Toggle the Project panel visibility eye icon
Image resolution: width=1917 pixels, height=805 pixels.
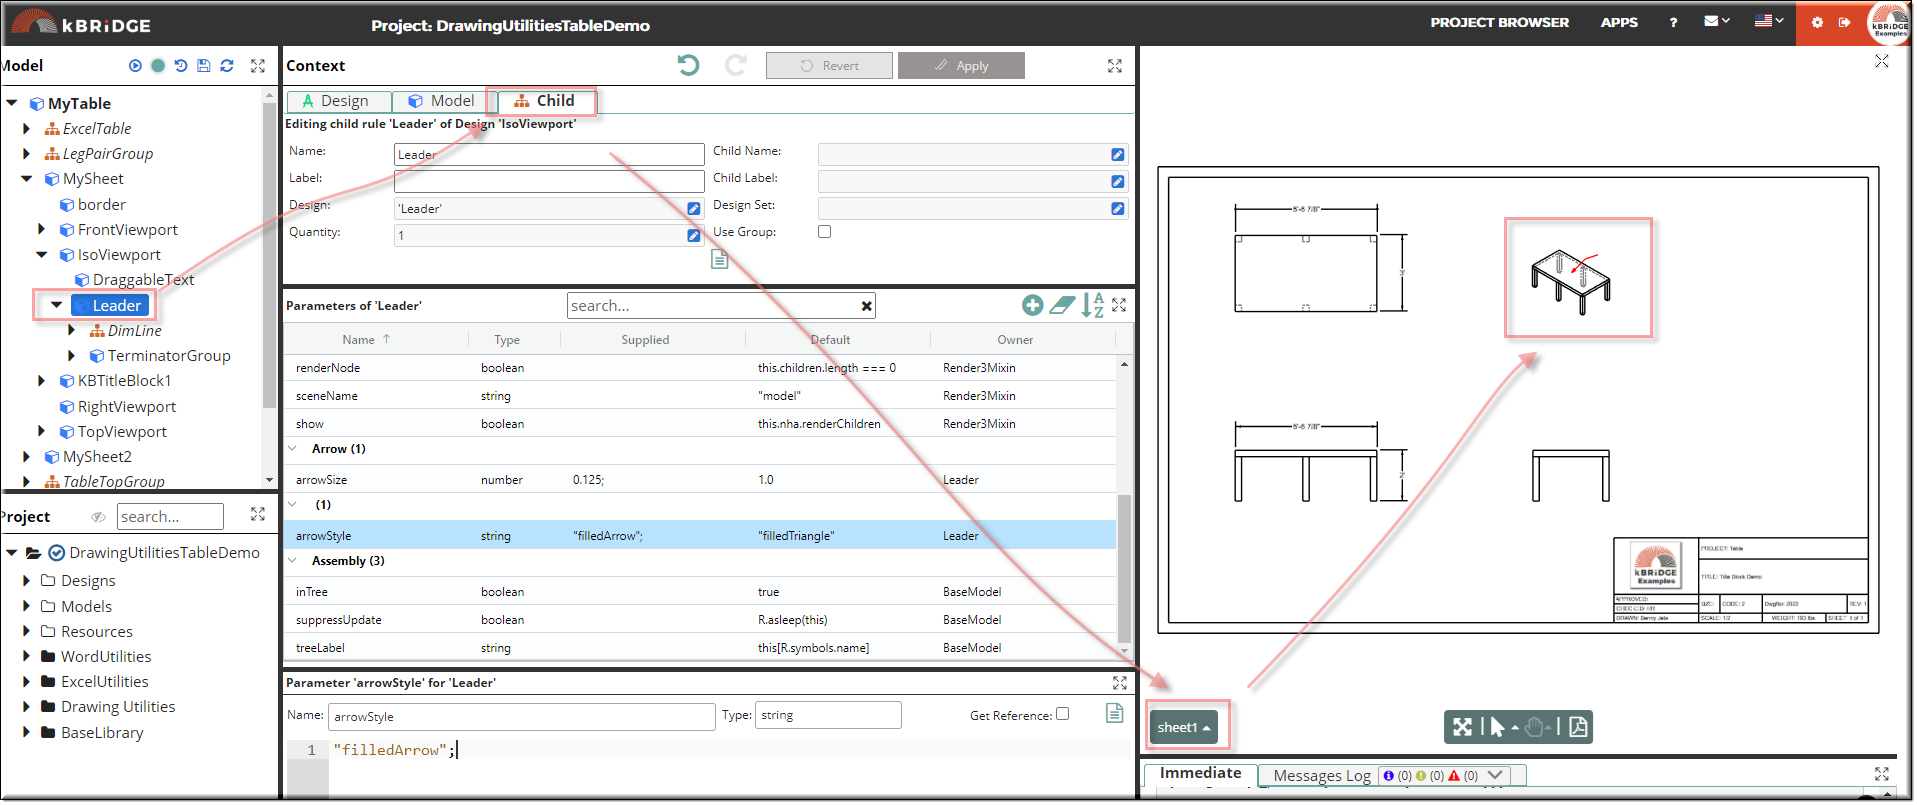point(98,517)
